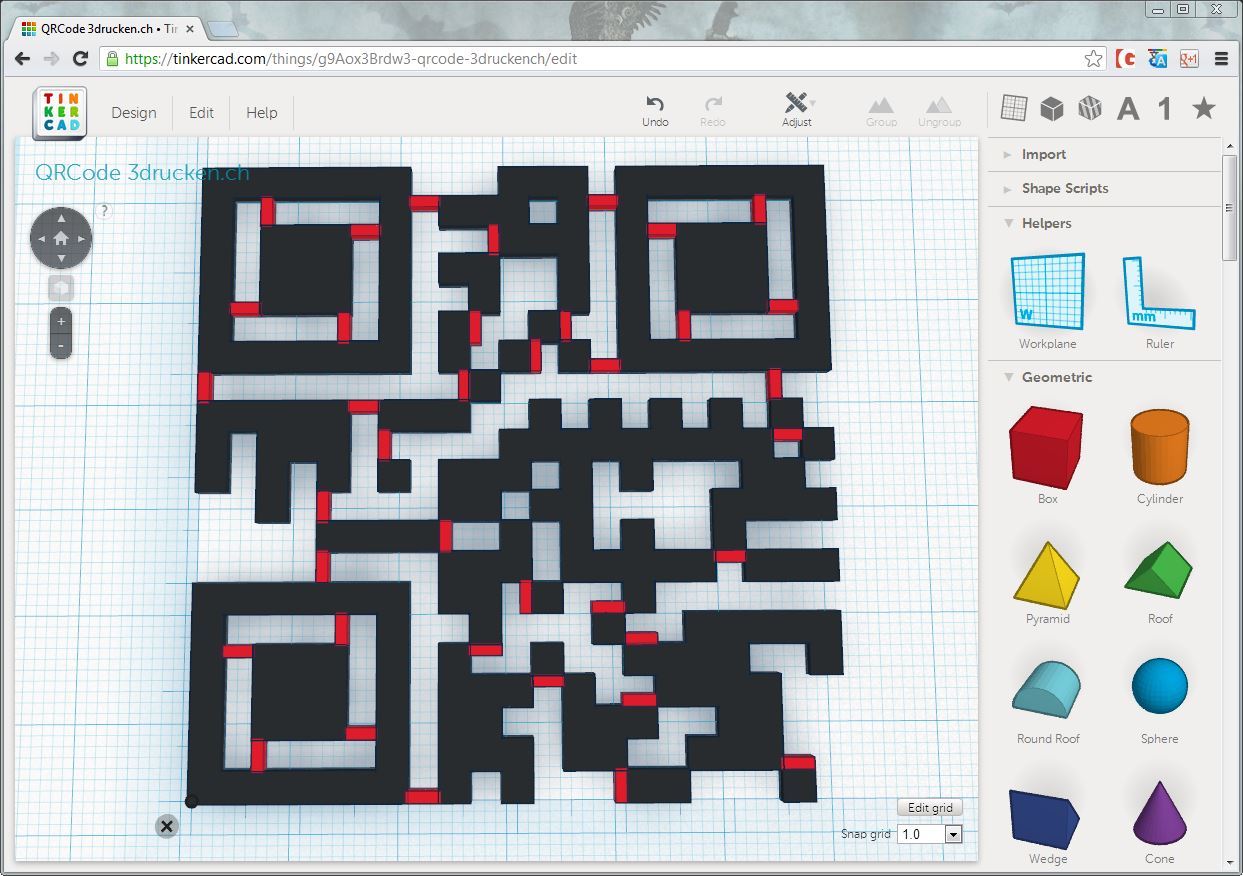Click the Redo button
1243x876 pixels.
click(713, 111)
